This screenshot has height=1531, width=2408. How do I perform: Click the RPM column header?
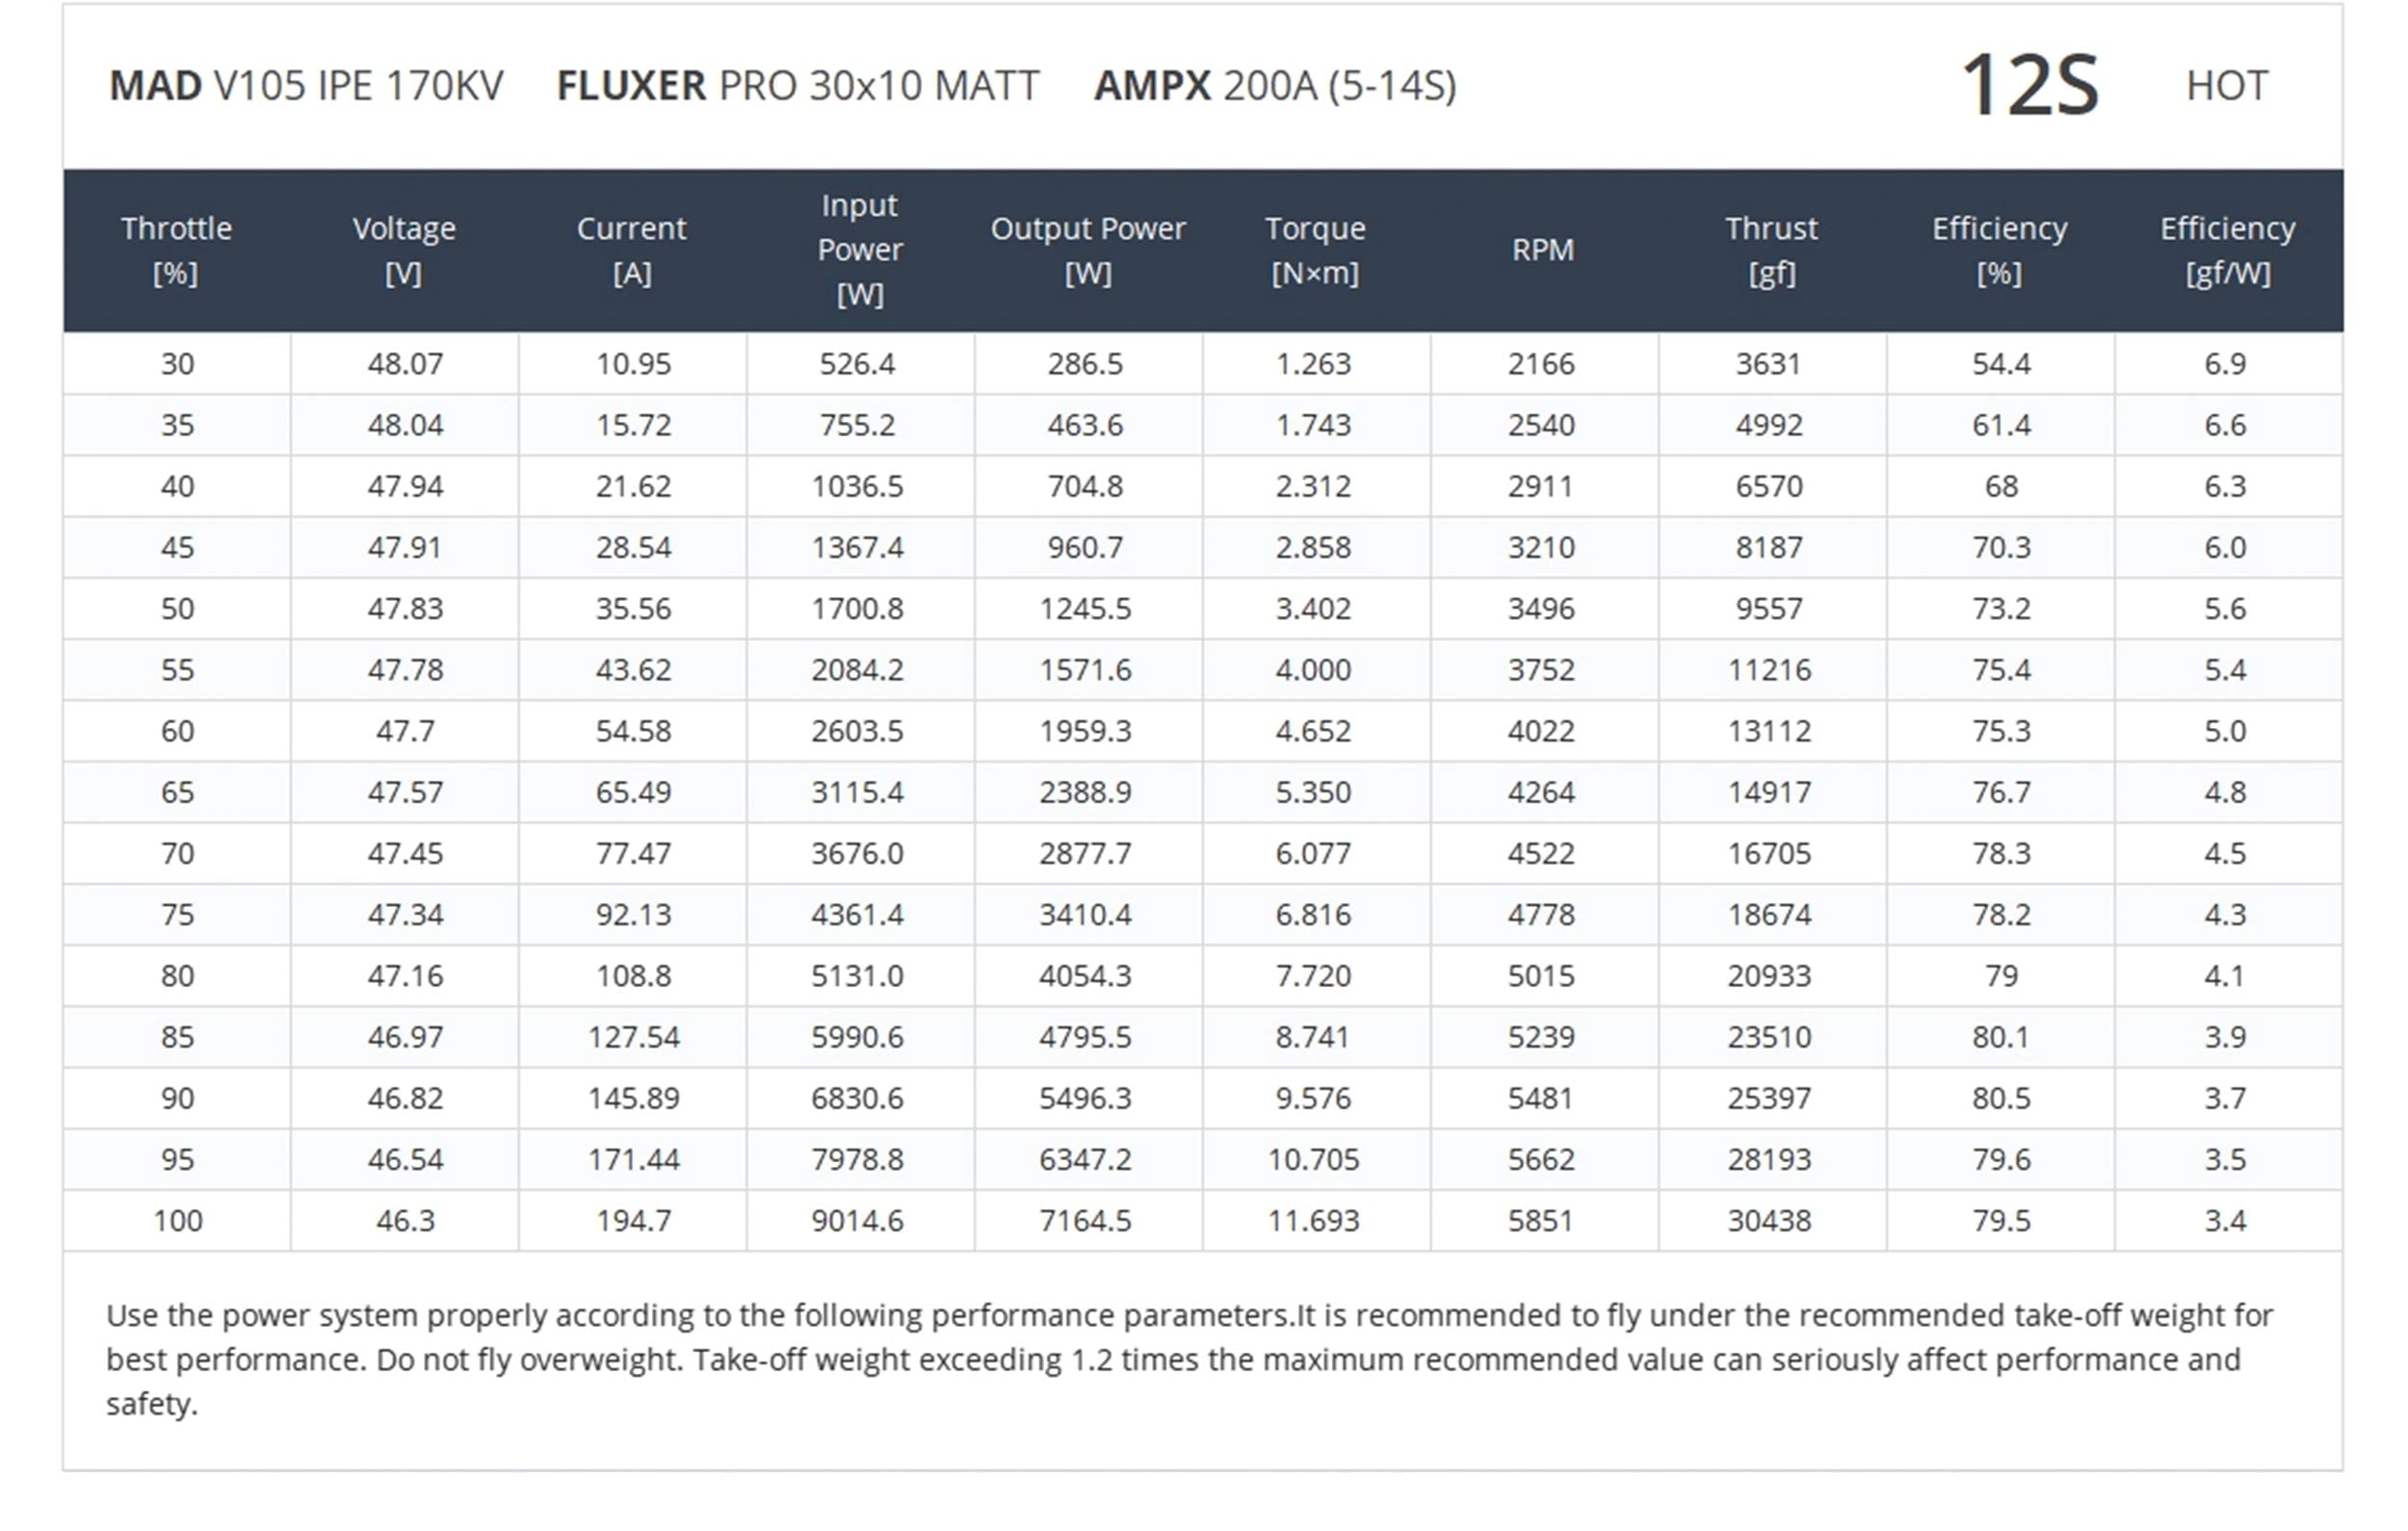pos(1543,250)
